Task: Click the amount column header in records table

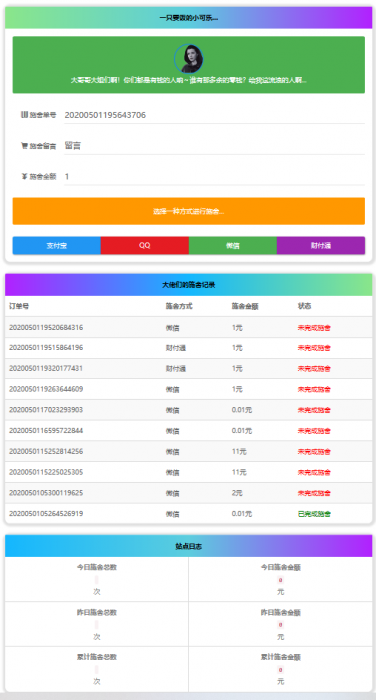Action: click(x=245, y=306)
